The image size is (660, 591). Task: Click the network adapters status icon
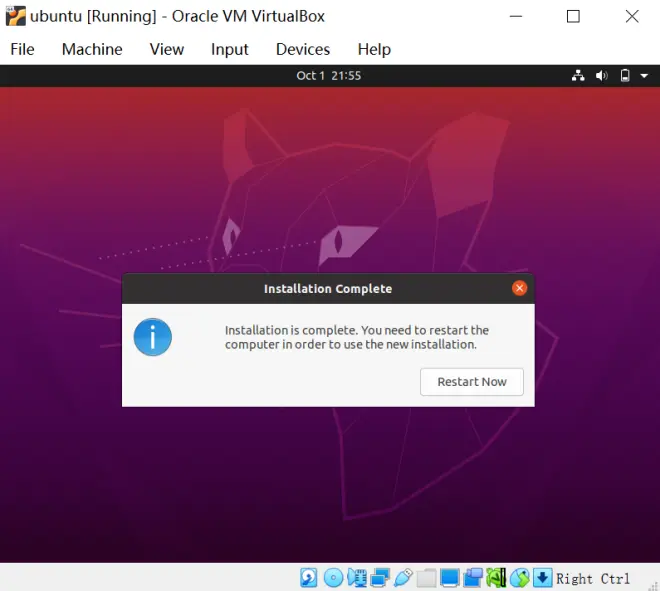(x=380, y=578)
